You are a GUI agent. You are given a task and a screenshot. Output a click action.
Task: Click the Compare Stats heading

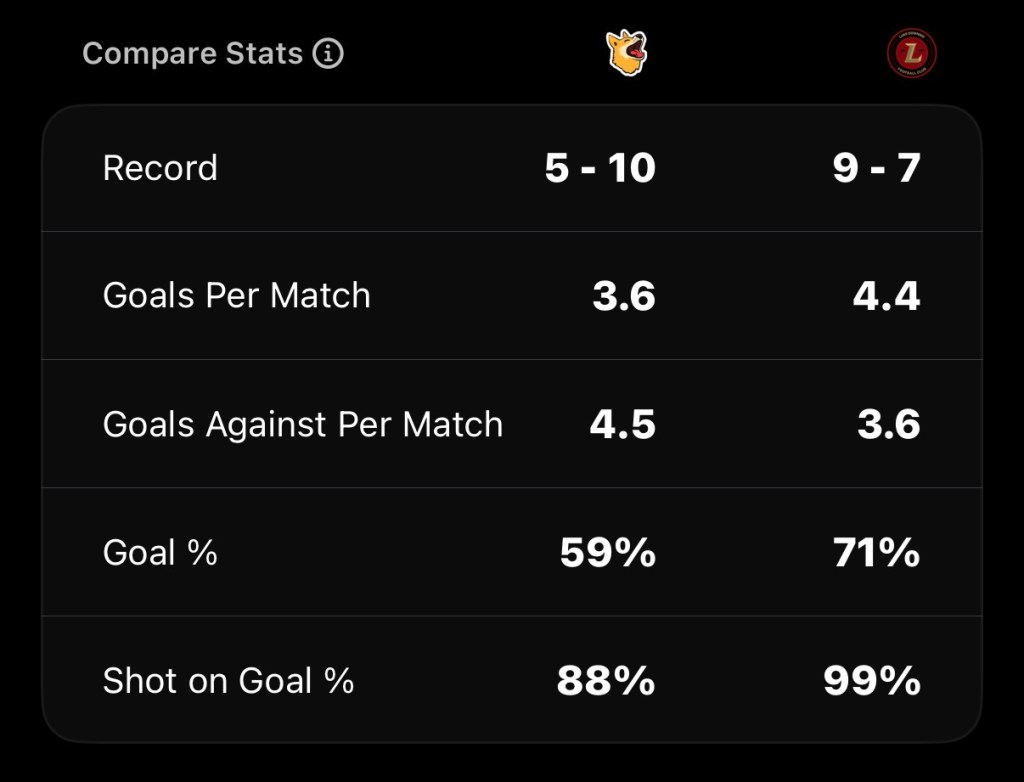pos(192,53)
